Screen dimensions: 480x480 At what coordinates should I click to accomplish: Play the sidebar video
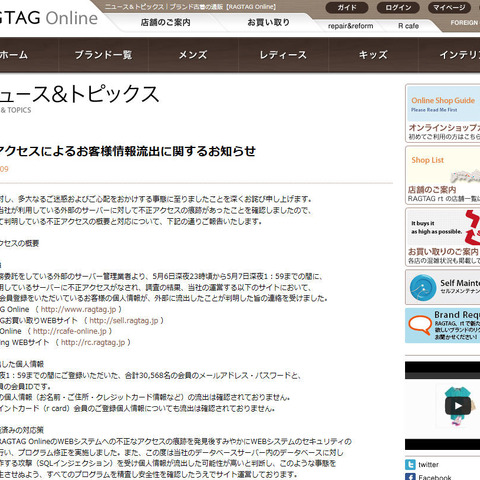(x=458, y=405)
